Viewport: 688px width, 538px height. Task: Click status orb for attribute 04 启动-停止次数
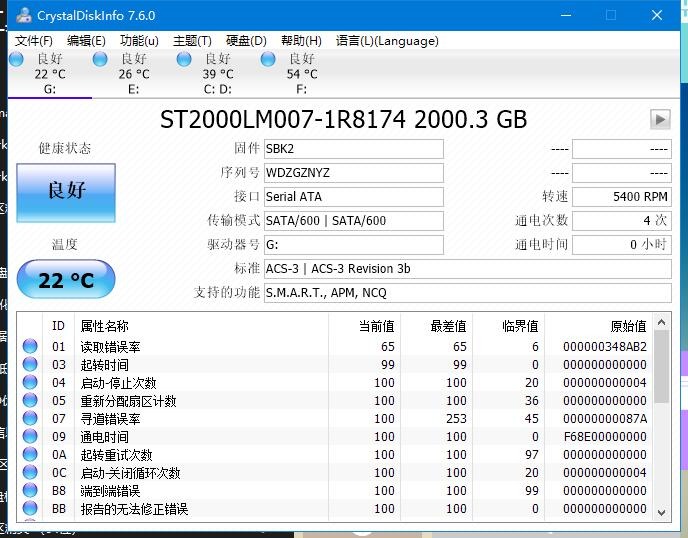[30, 382]
